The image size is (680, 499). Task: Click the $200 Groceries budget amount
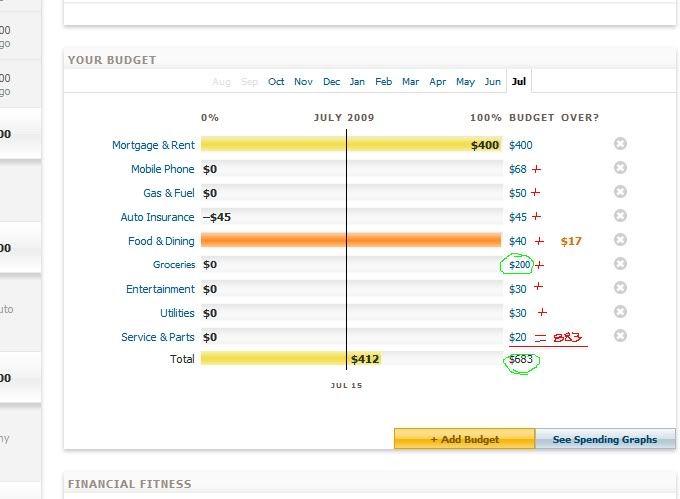(x=520, y=265)
